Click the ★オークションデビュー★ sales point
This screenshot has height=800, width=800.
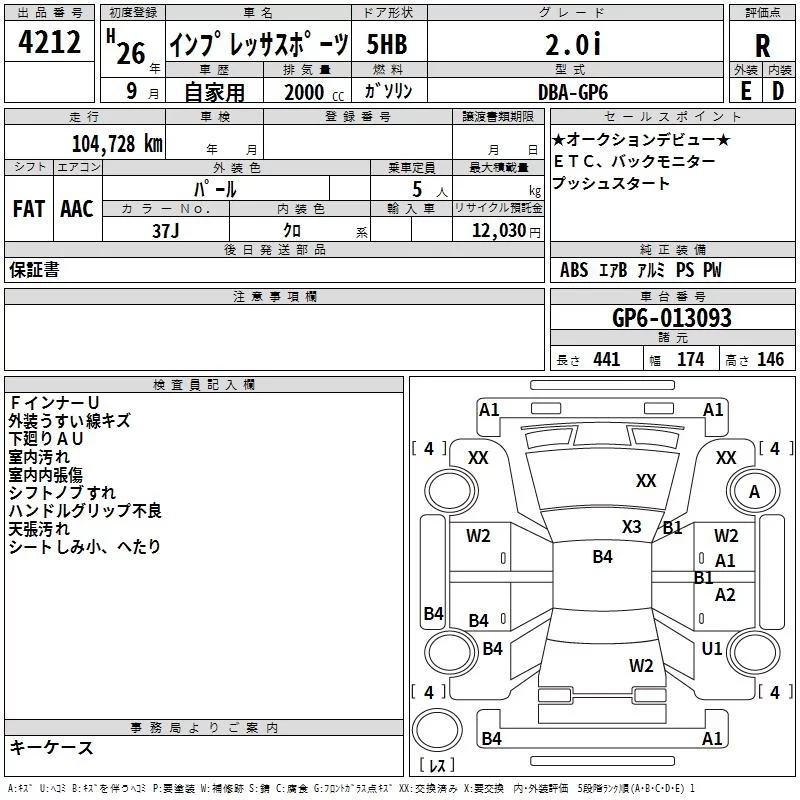[x=641, y=139]
